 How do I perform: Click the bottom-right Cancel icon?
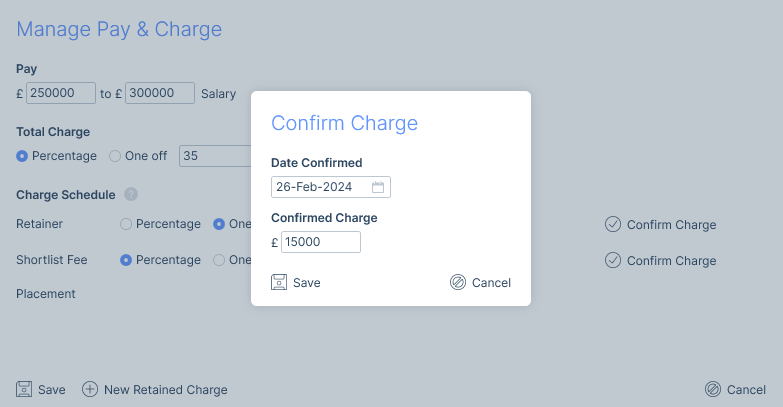coord(713,389)
